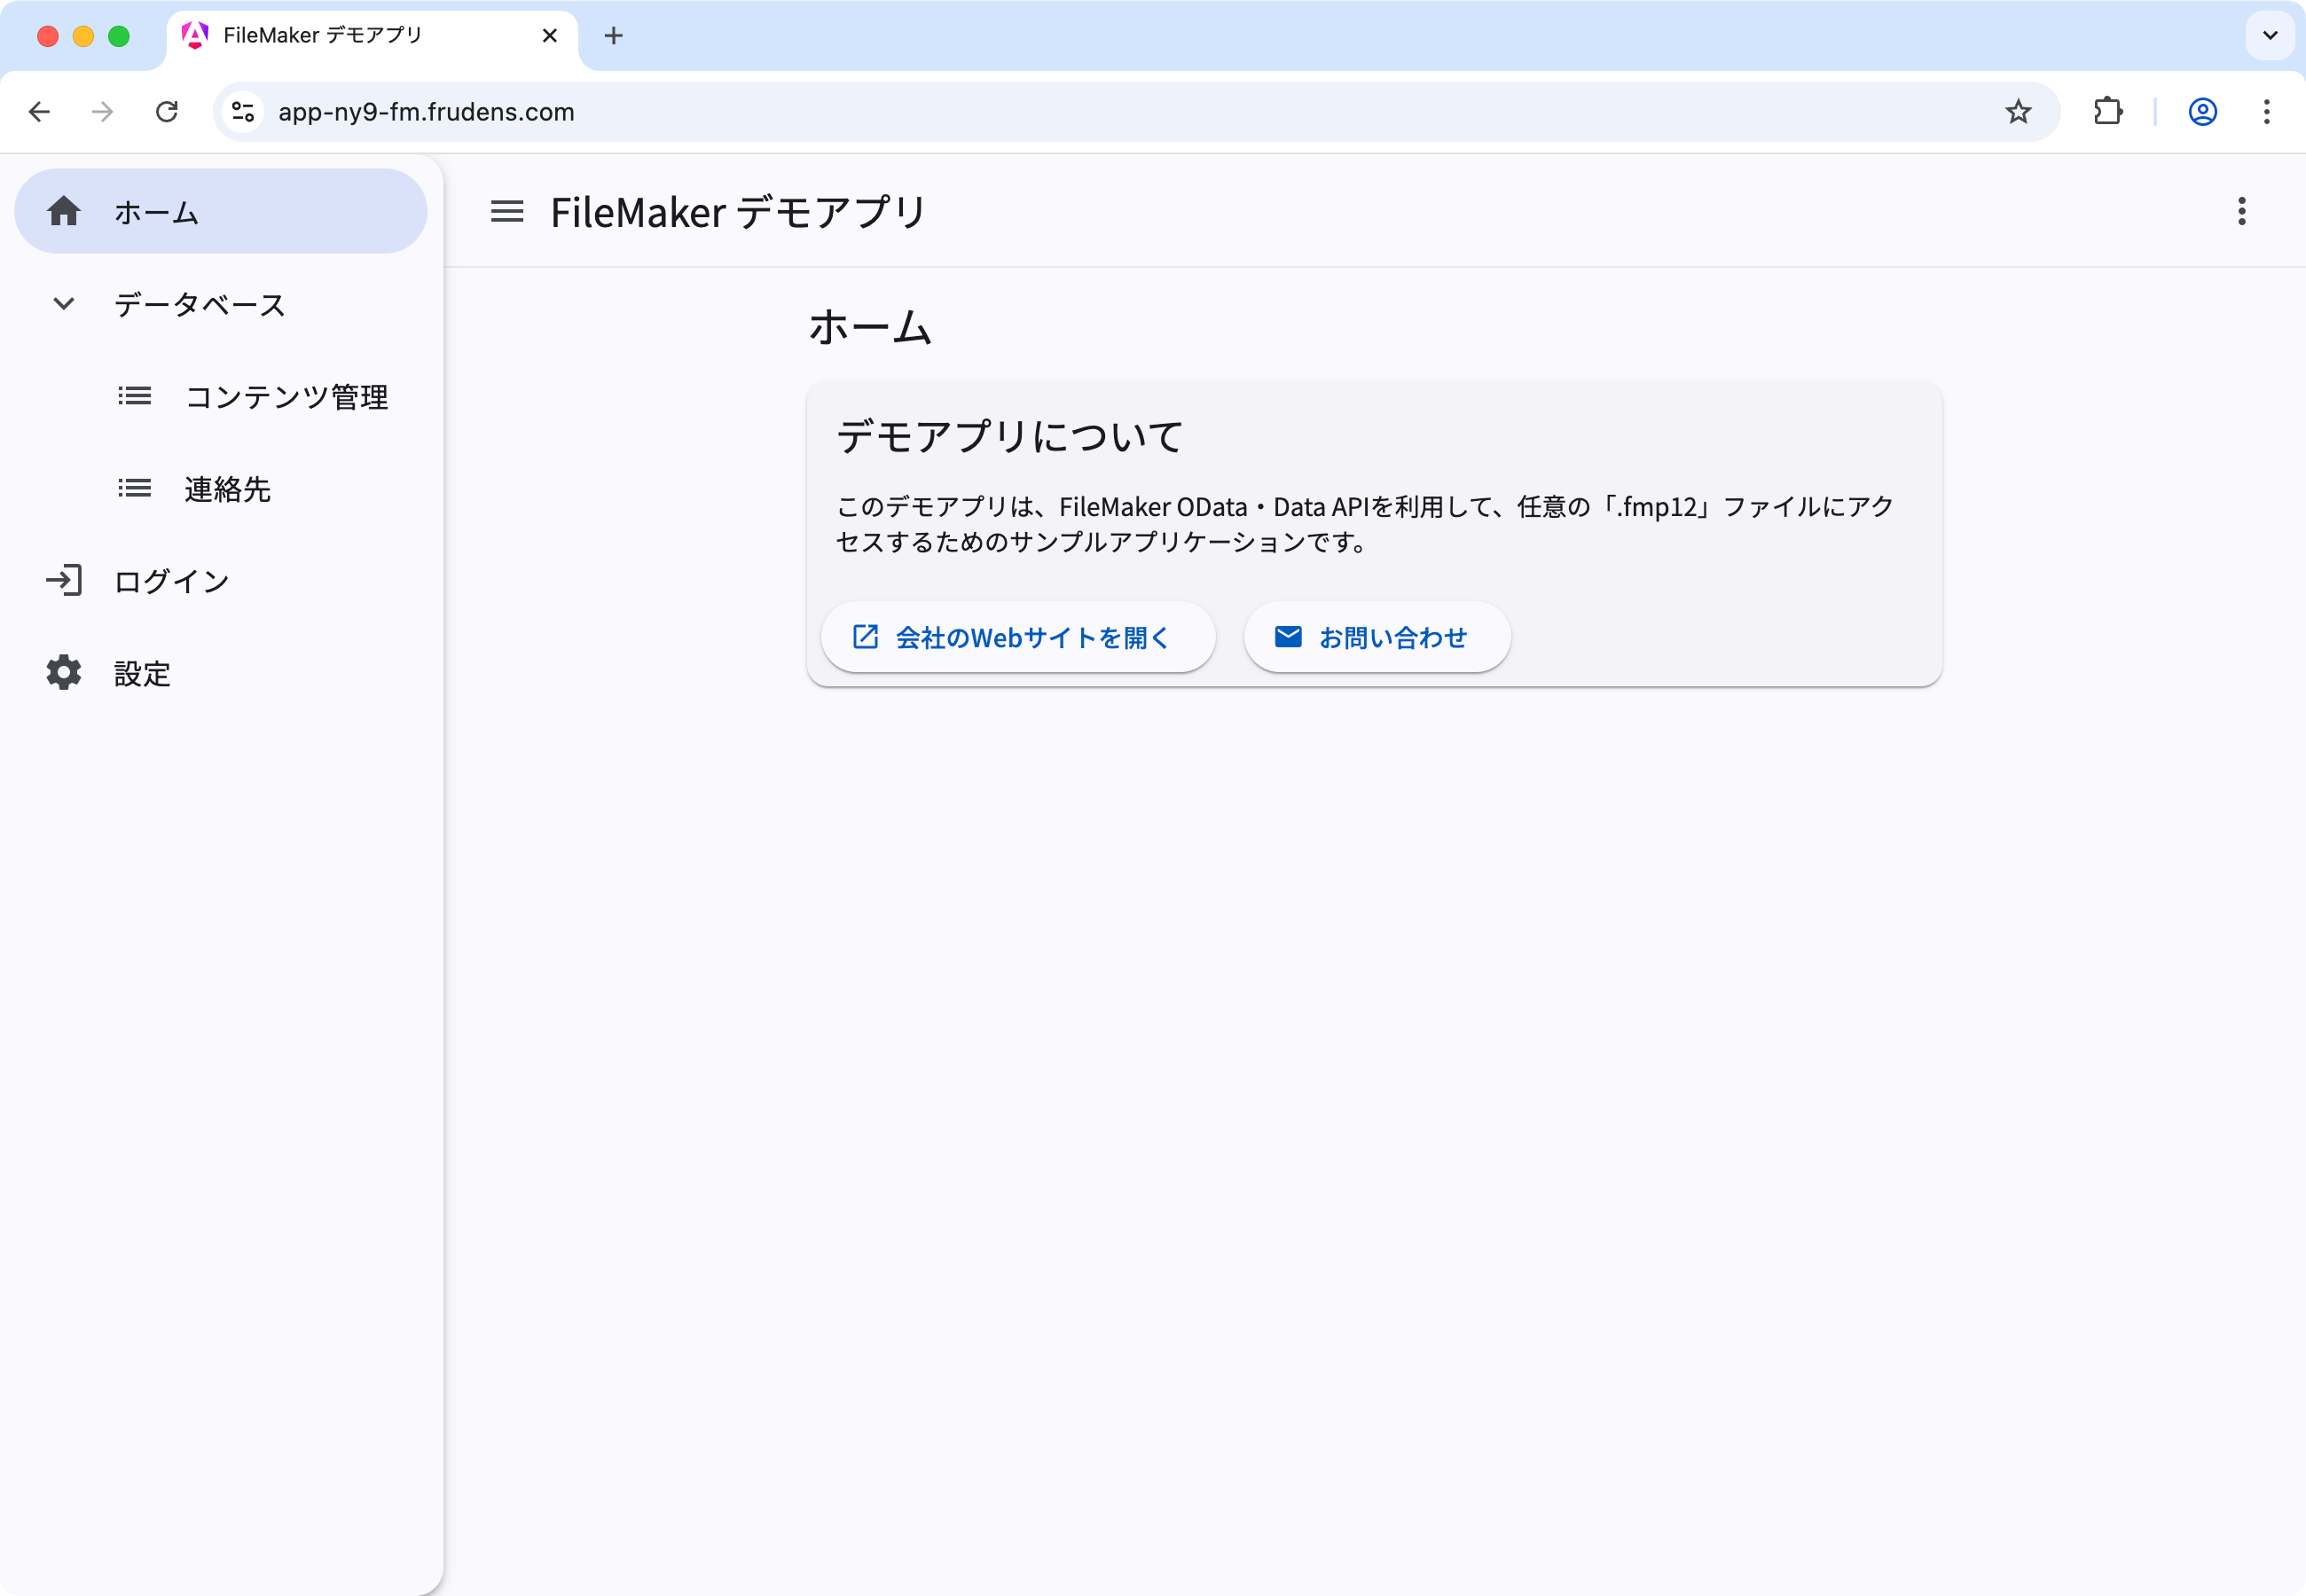The height and width of the screenshot is (1596, 2306).
Task: View site information icon in address bar
Action: [243, 112]
